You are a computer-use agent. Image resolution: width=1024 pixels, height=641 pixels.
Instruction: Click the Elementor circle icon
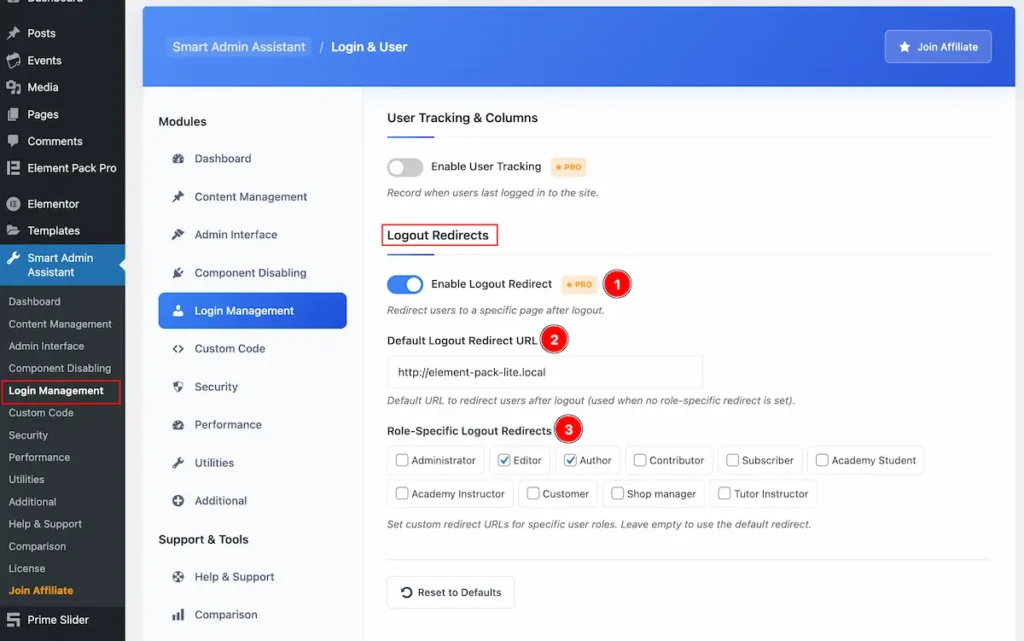(13, 204)
